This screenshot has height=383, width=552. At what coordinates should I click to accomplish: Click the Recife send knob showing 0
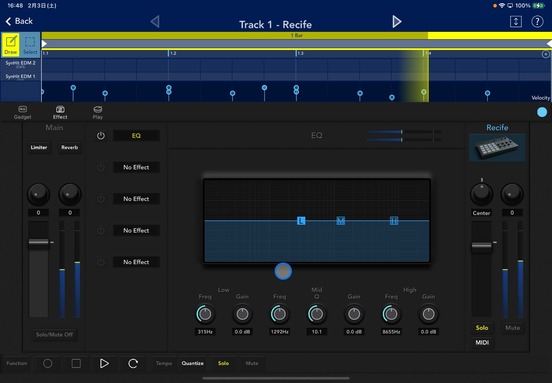512,194
